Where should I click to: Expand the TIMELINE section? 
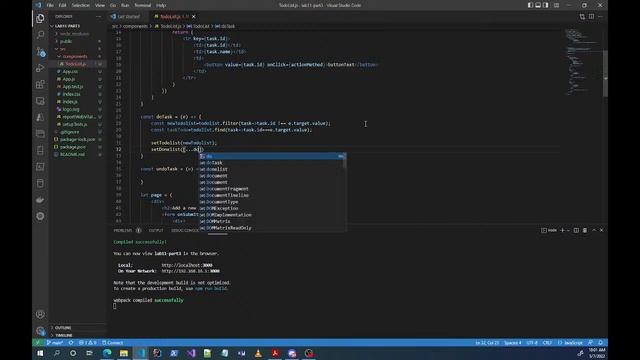[x=77, y=335]
